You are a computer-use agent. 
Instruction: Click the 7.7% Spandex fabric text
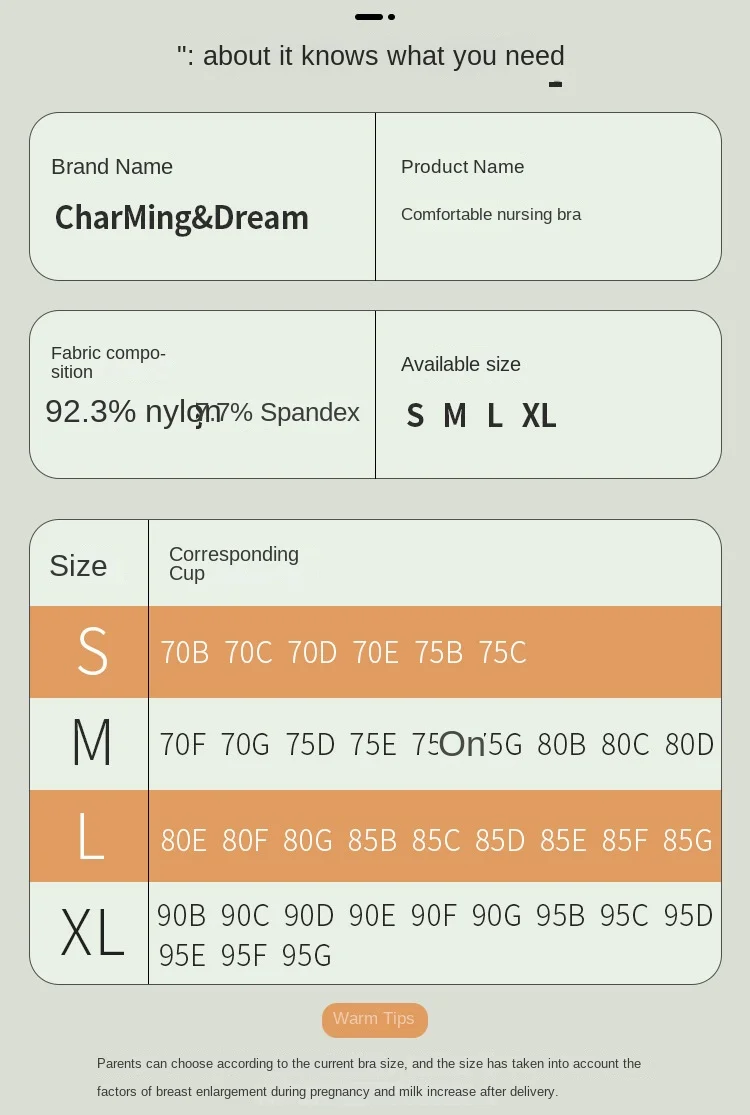pos(278,412)
